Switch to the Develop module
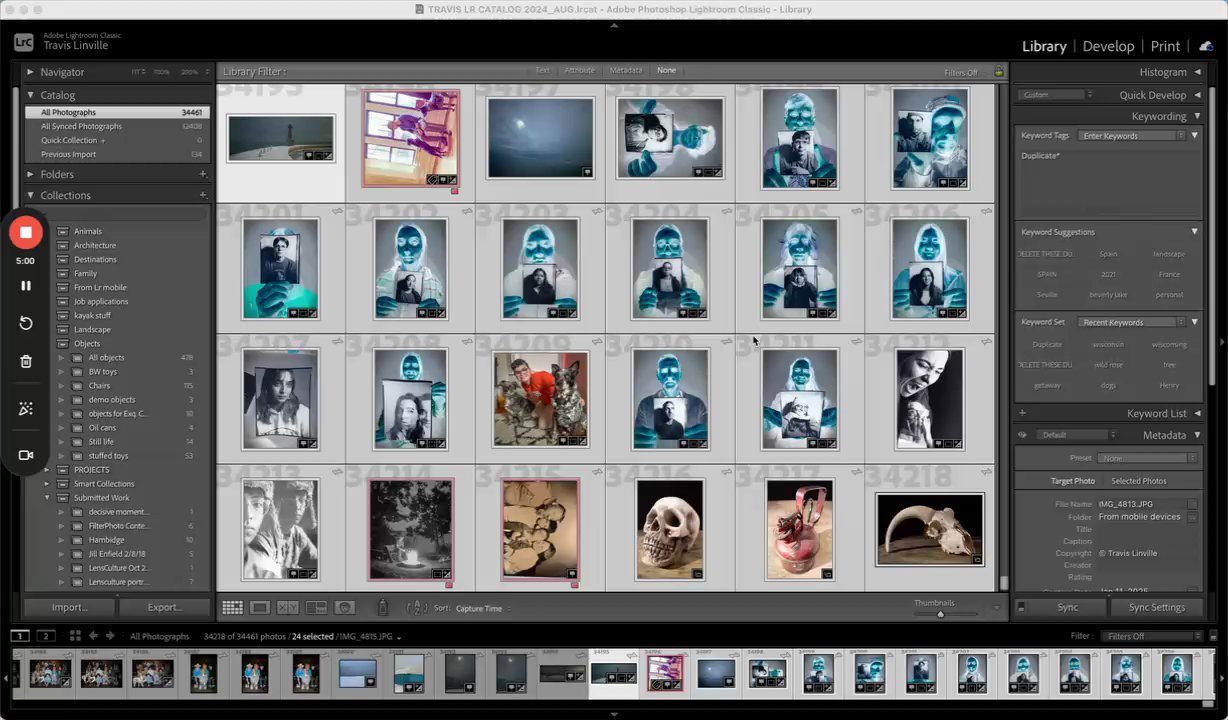 [1108, 46]
